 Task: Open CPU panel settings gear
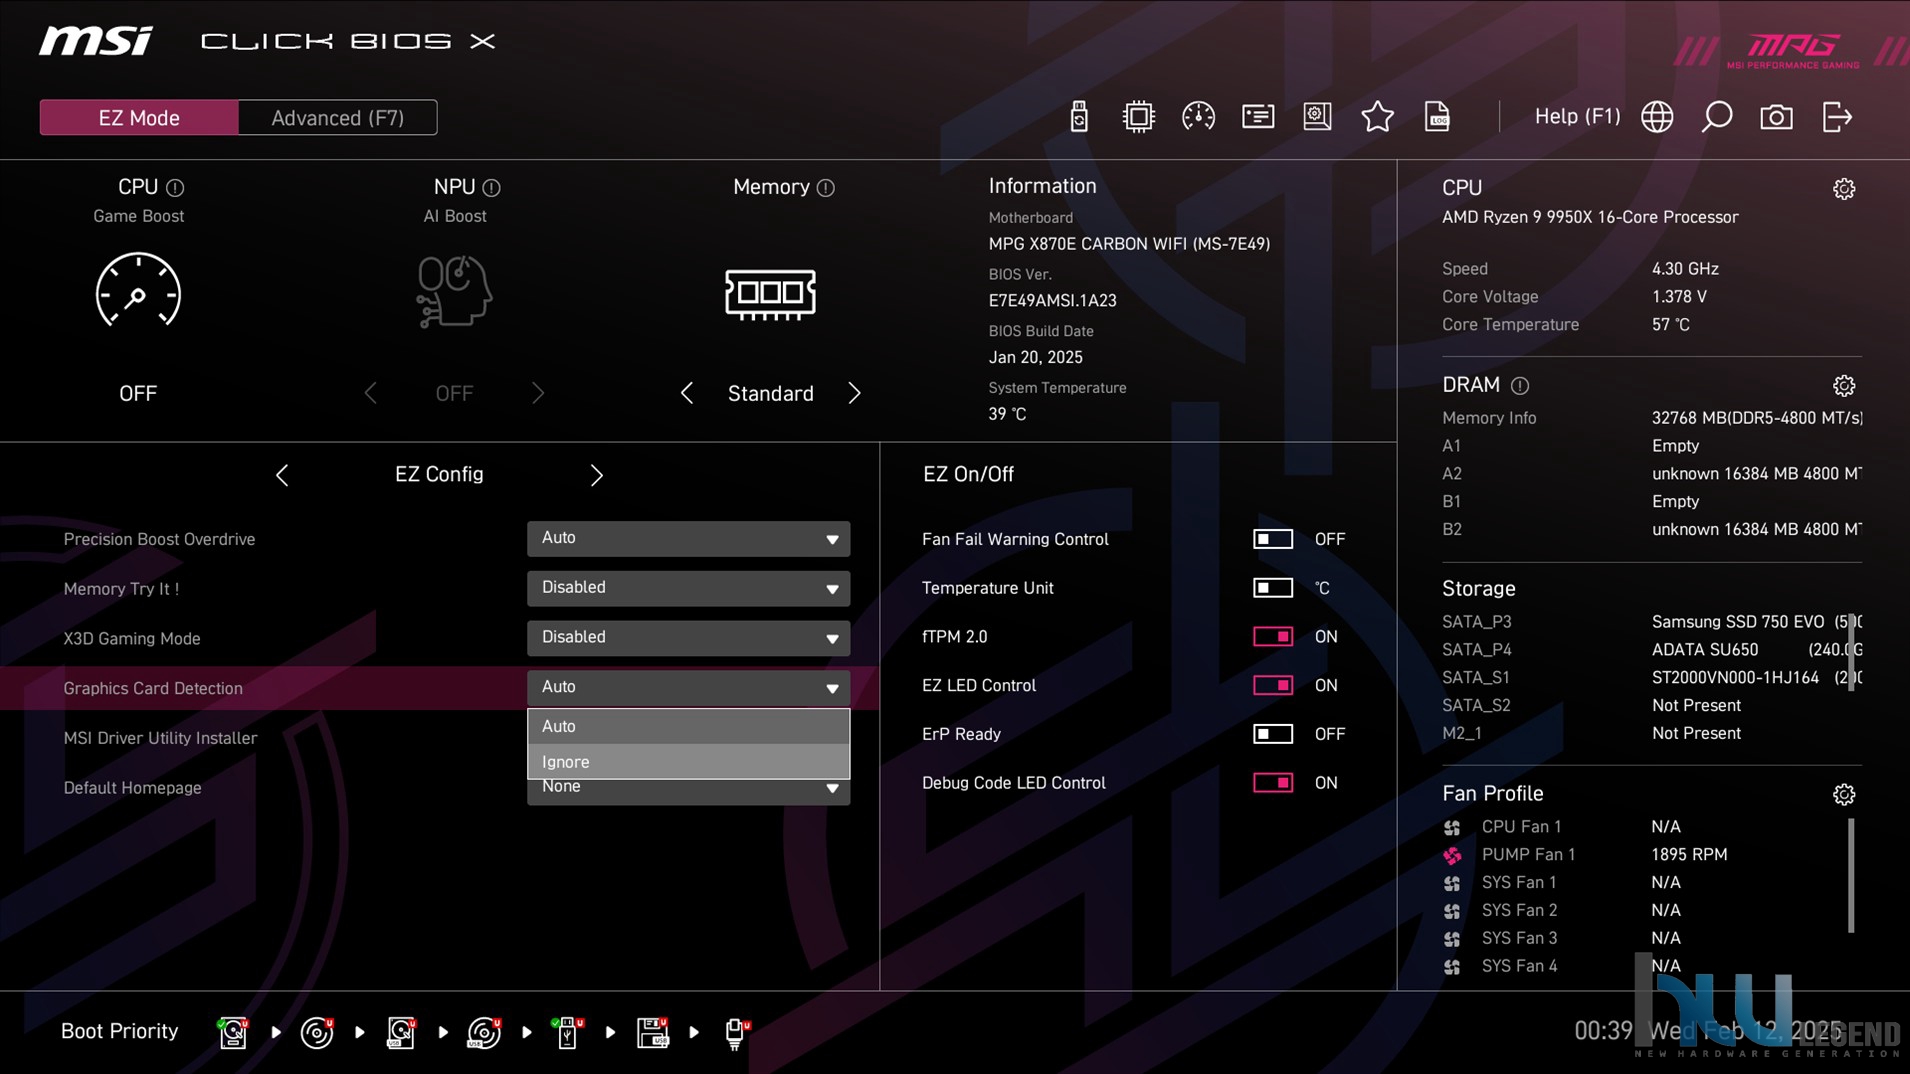tap(1844, 189)
